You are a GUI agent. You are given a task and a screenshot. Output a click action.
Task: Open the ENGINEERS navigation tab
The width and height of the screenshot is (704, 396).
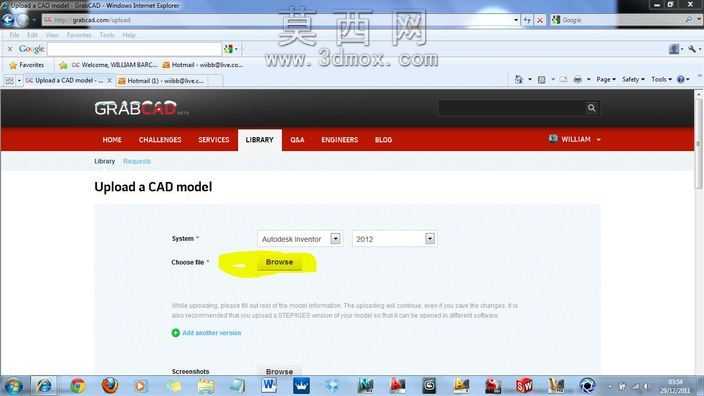pos(339,140)
